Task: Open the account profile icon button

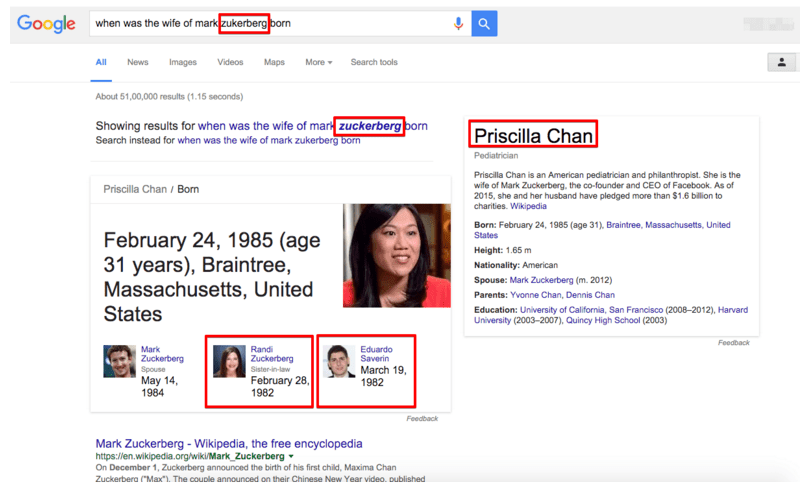Action: click(781, 63)
